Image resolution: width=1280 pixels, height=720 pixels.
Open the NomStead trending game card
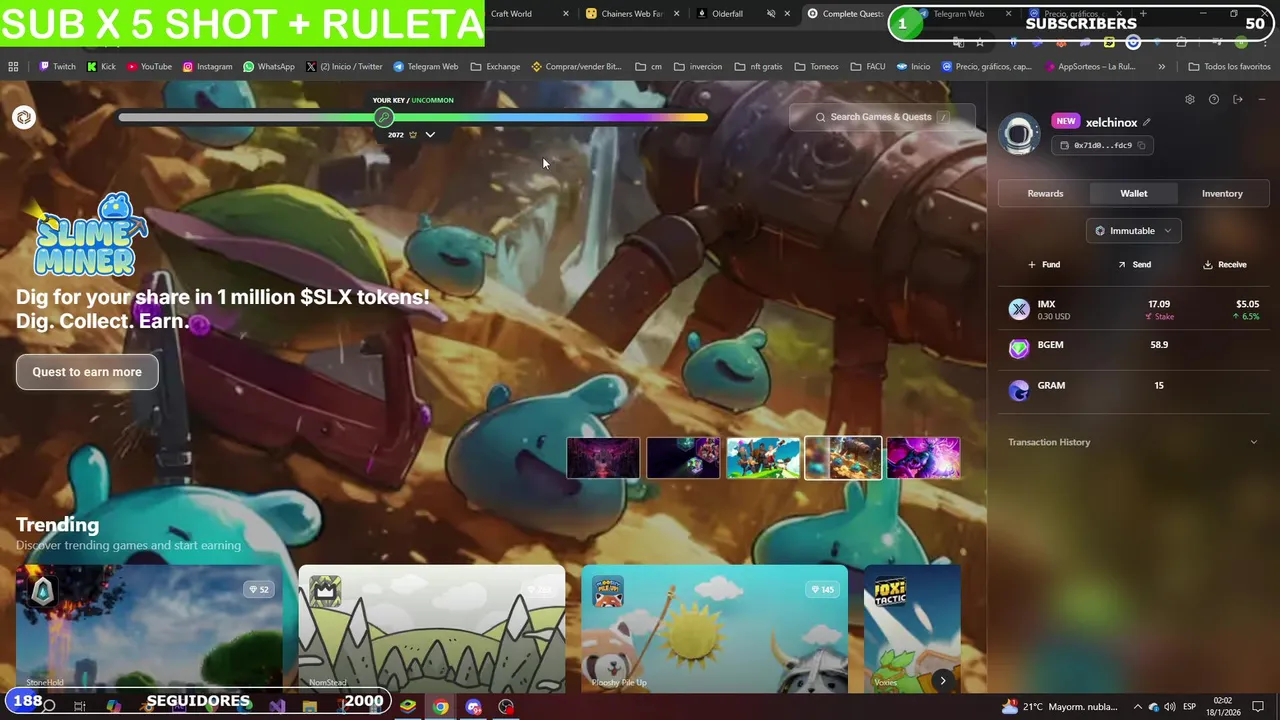point(432,629)
